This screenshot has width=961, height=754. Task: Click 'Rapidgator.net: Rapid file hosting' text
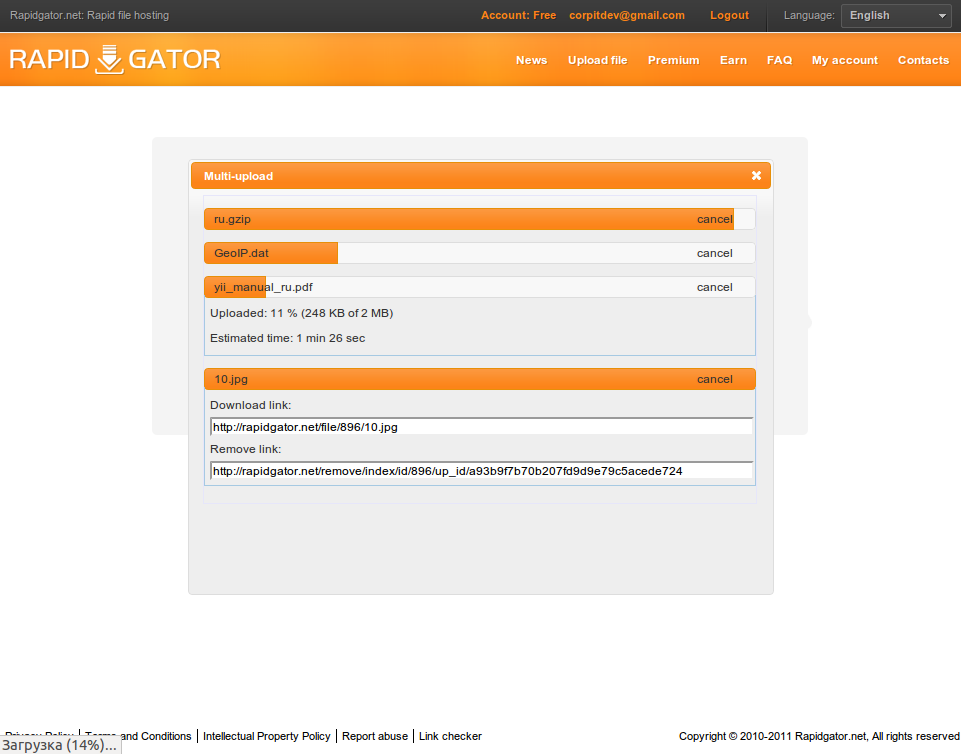tap(89, 15)
